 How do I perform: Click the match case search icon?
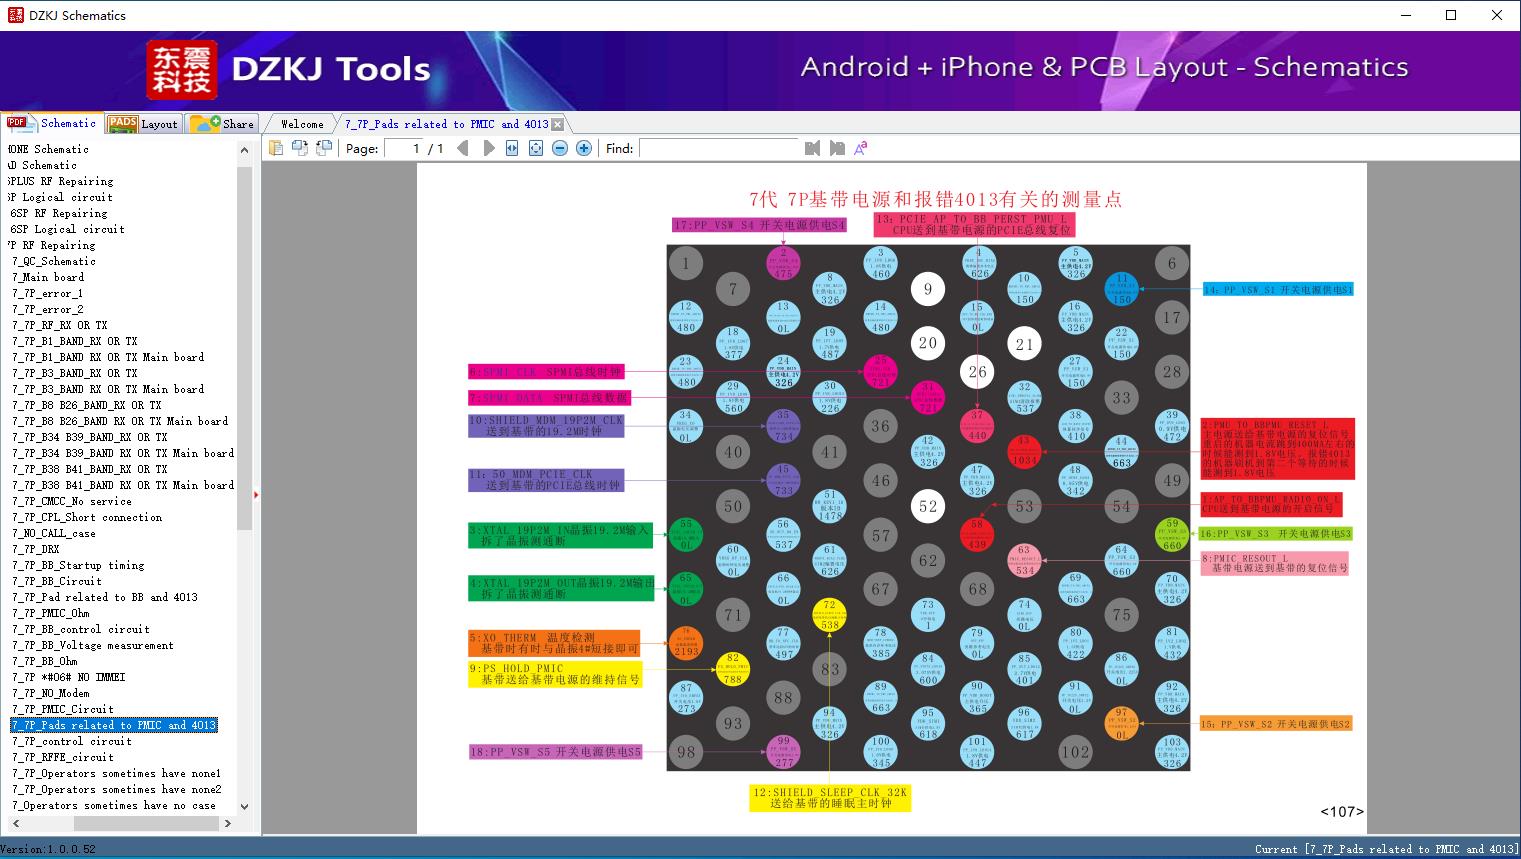pos(861,148)
